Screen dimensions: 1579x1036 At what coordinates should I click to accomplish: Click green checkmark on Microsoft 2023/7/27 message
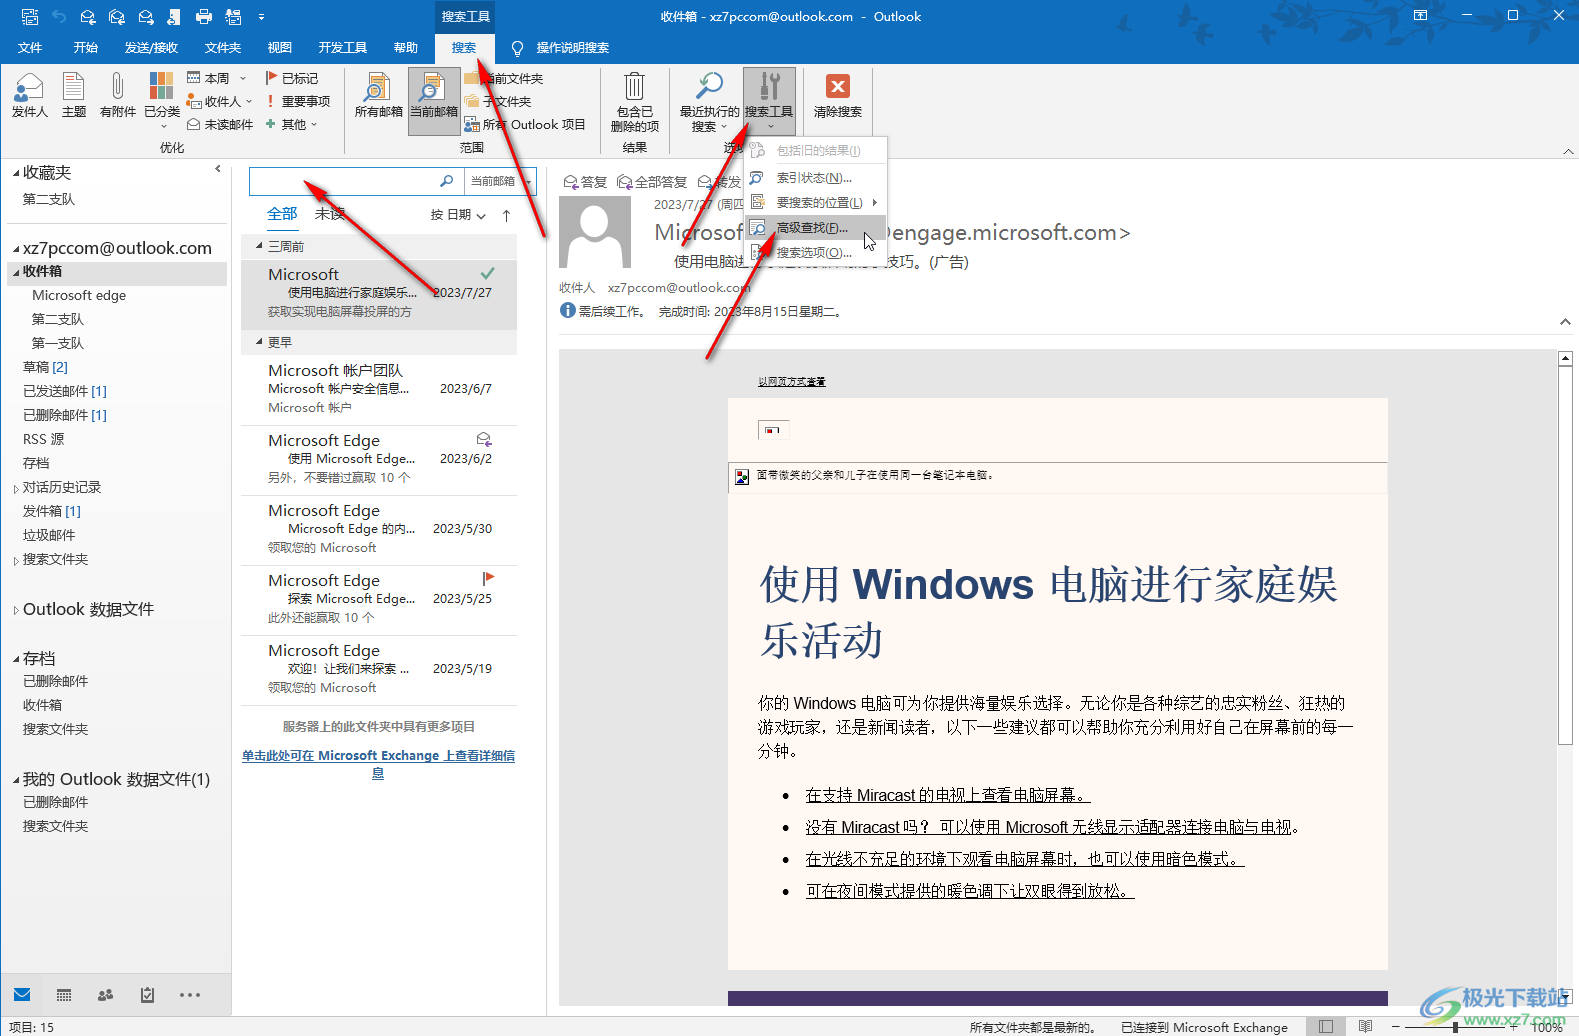487,273
